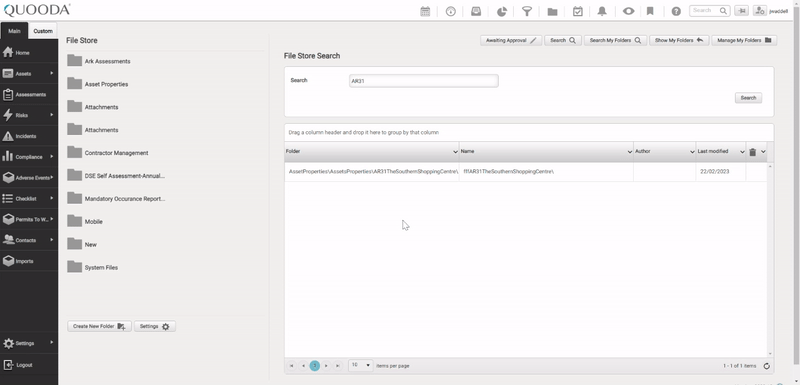
Task: Open the items per page dropdown
Action: (x=361, y=365)
